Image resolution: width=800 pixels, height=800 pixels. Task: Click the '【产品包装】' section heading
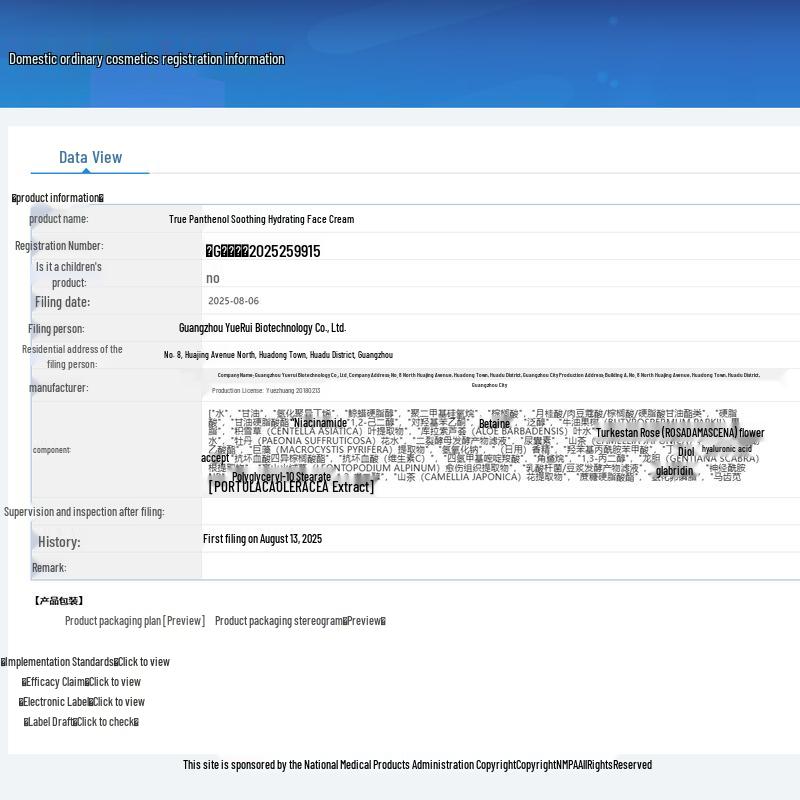[59, 601]
